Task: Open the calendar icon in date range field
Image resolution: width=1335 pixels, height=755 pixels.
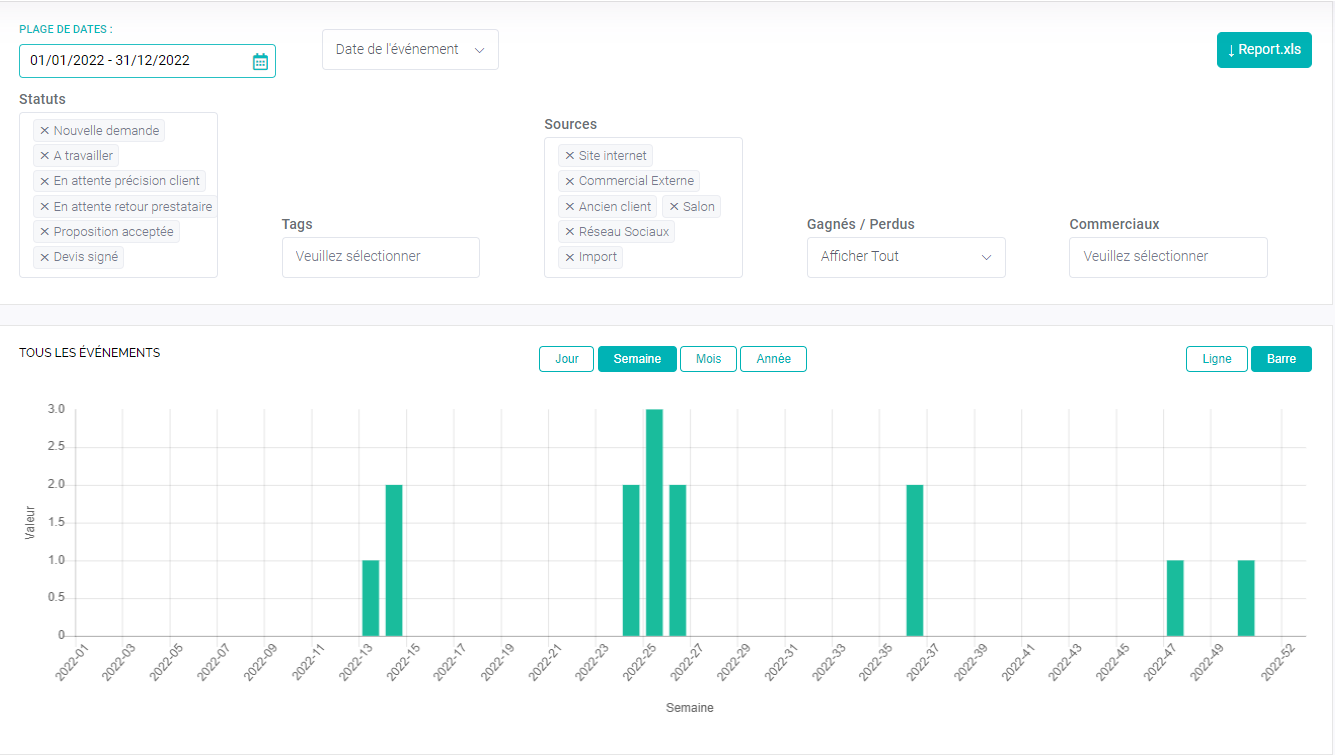Action: [x=260, y=61]
